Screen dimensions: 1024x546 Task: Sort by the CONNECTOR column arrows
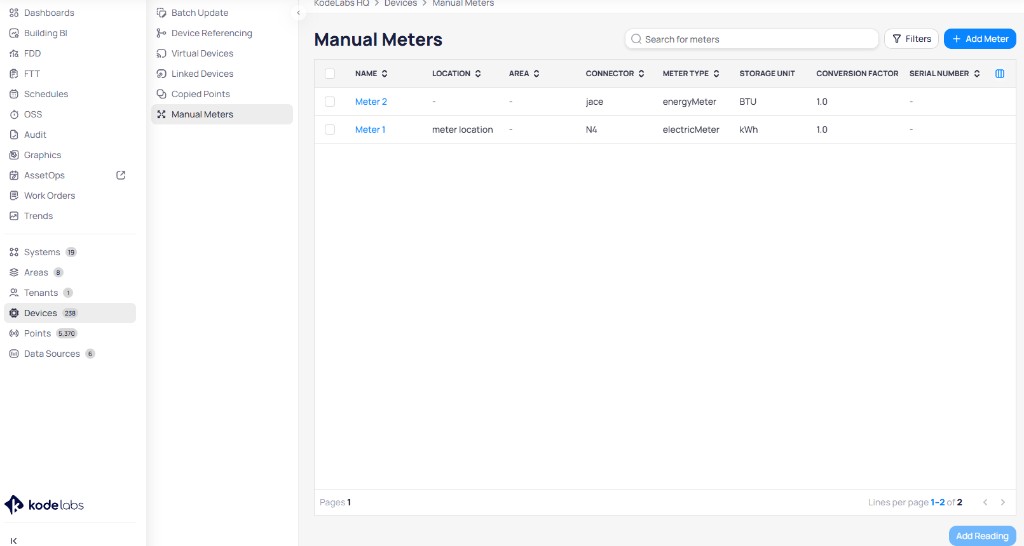coord(641,74)
